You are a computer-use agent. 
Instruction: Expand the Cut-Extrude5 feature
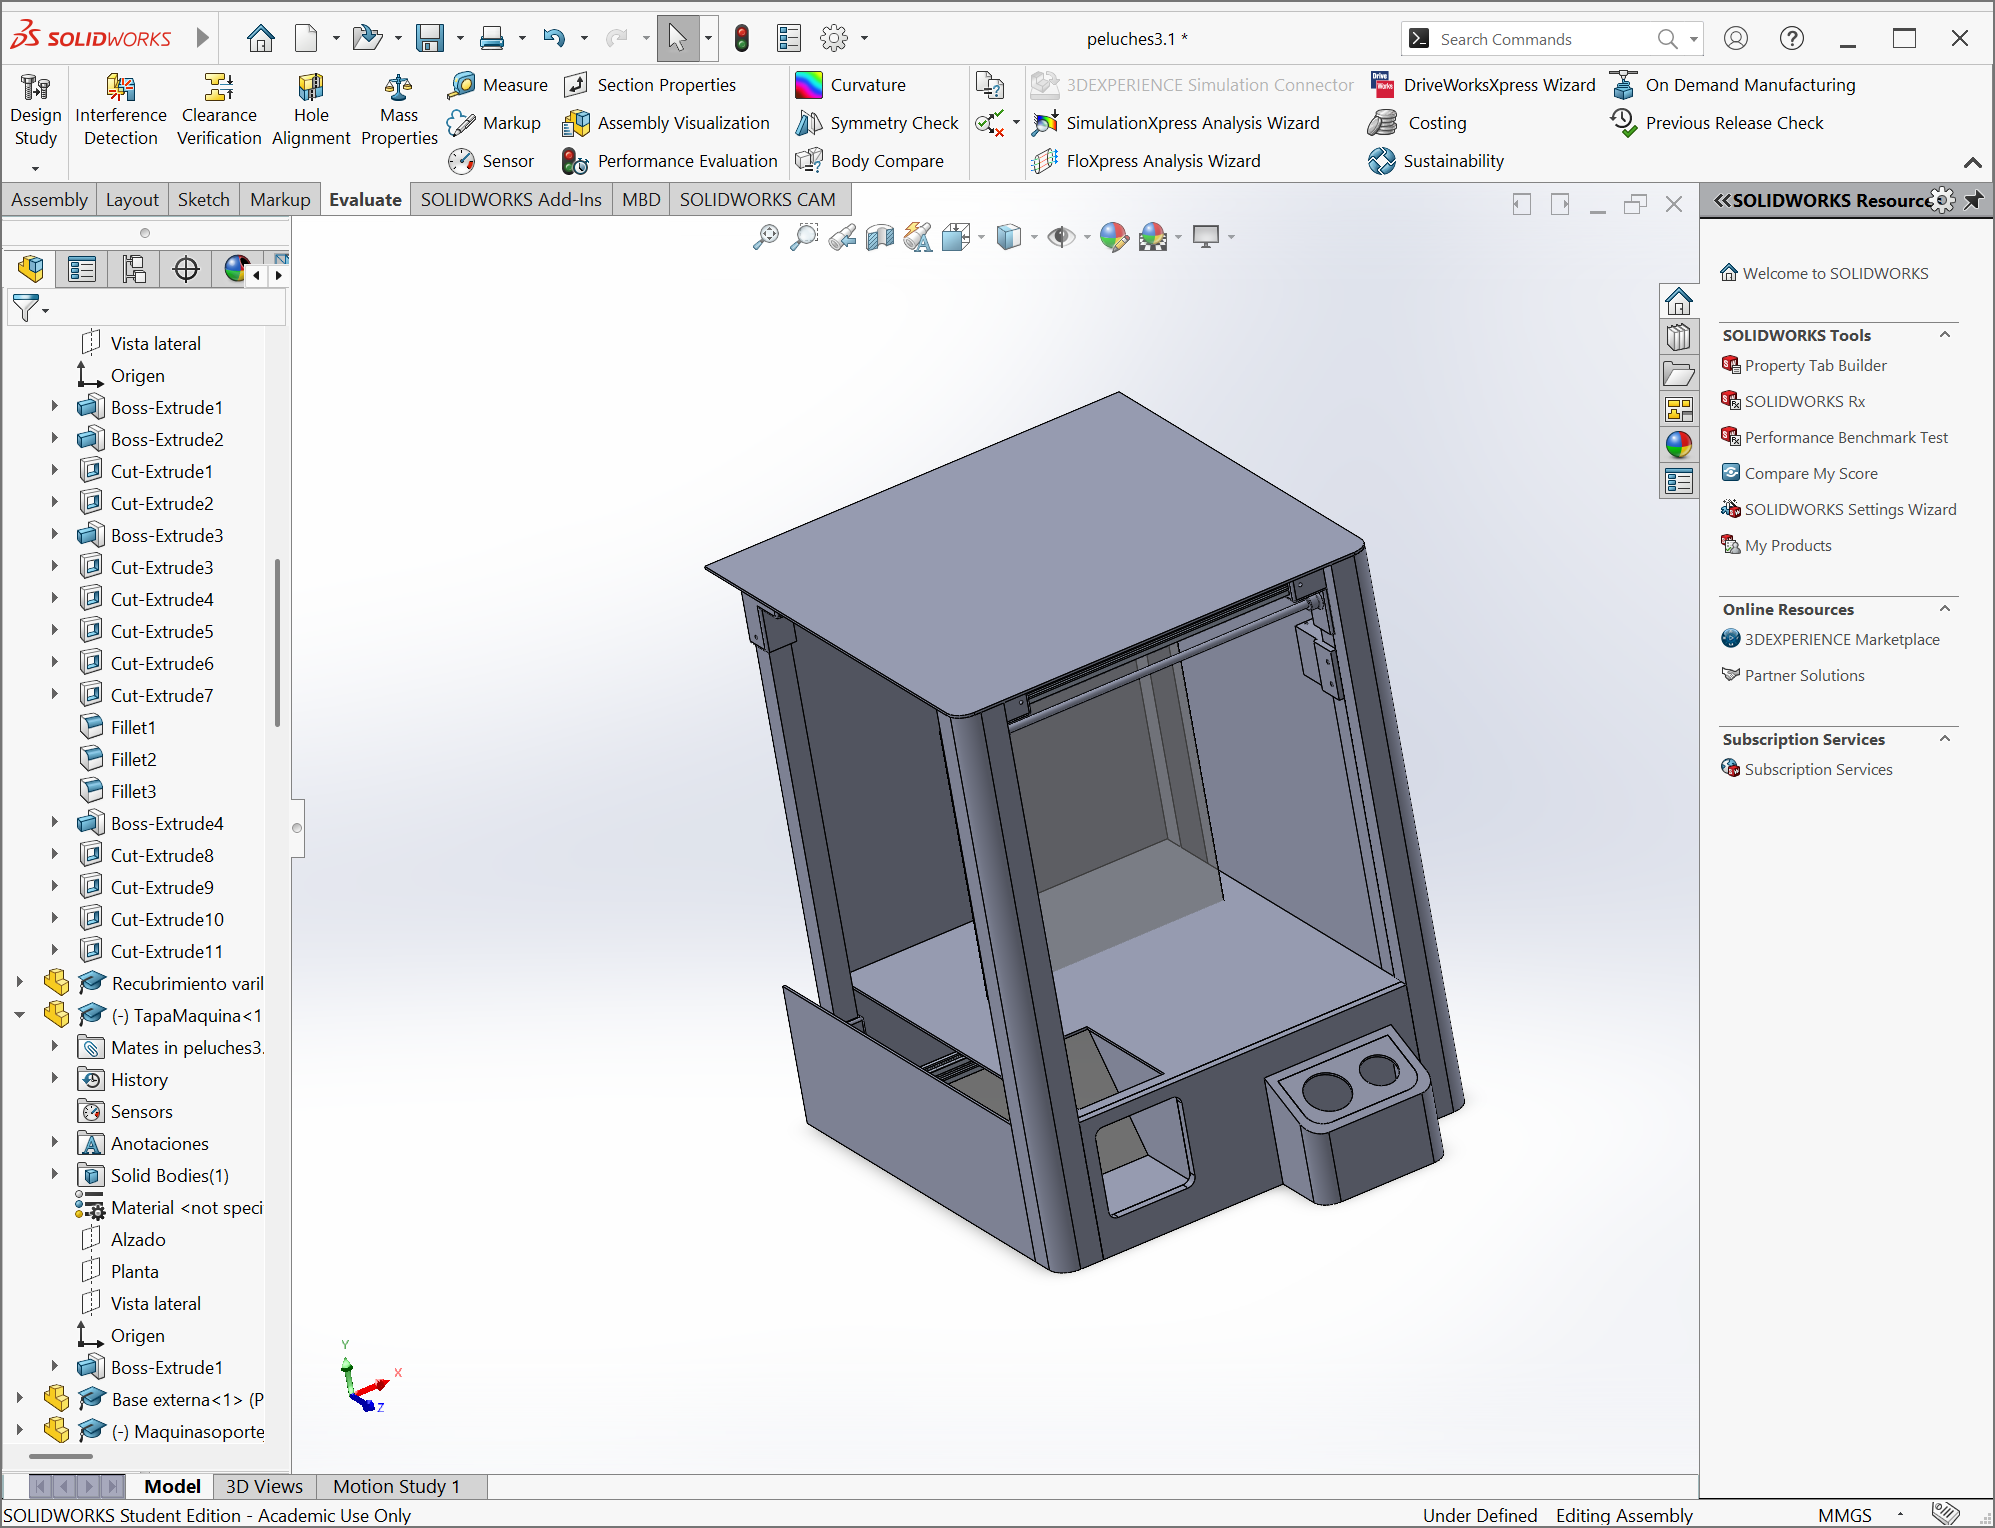click(55, 631)
